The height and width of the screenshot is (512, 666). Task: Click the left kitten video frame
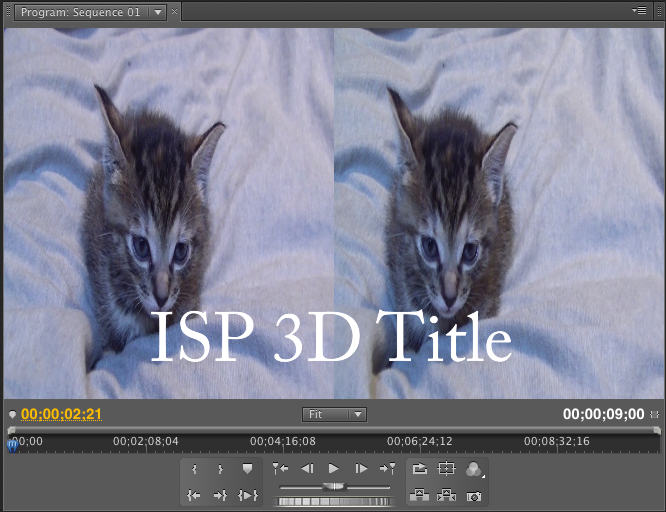tap(169, 213)
